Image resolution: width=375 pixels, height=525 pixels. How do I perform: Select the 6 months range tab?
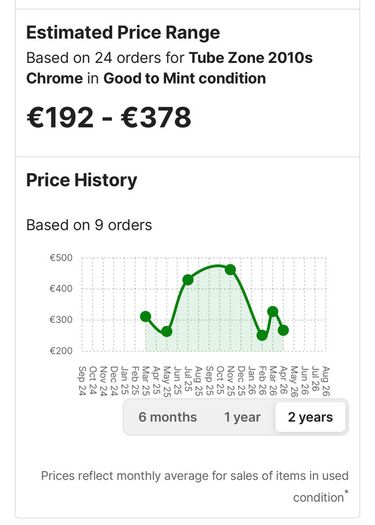167,417
